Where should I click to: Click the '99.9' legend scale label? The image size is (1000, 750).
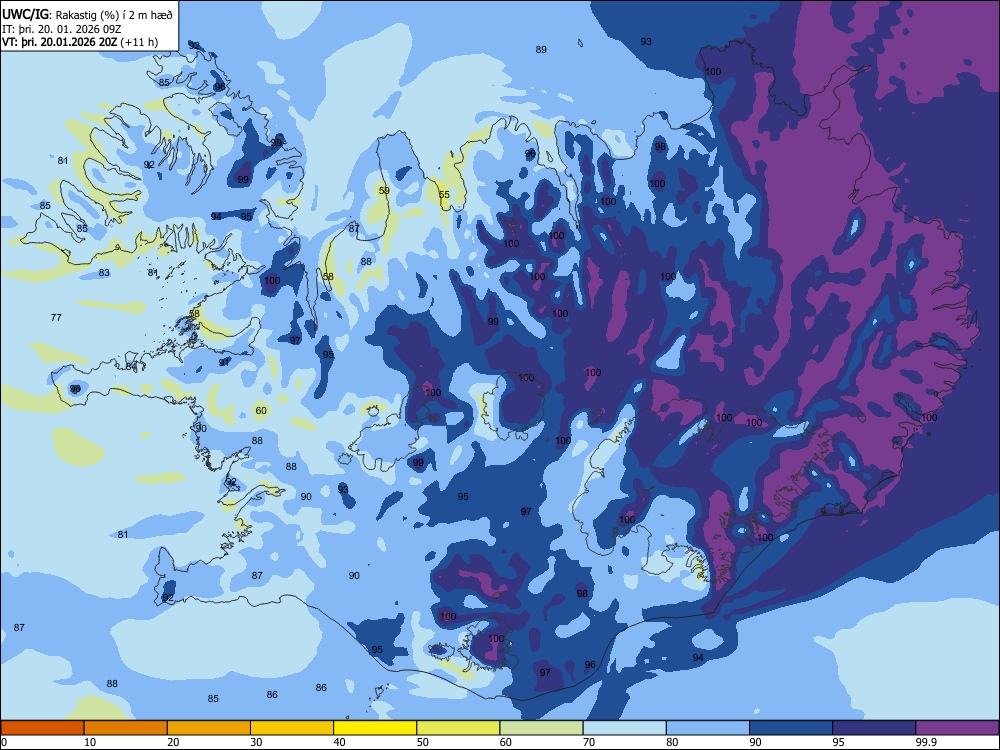coord(925,742)
